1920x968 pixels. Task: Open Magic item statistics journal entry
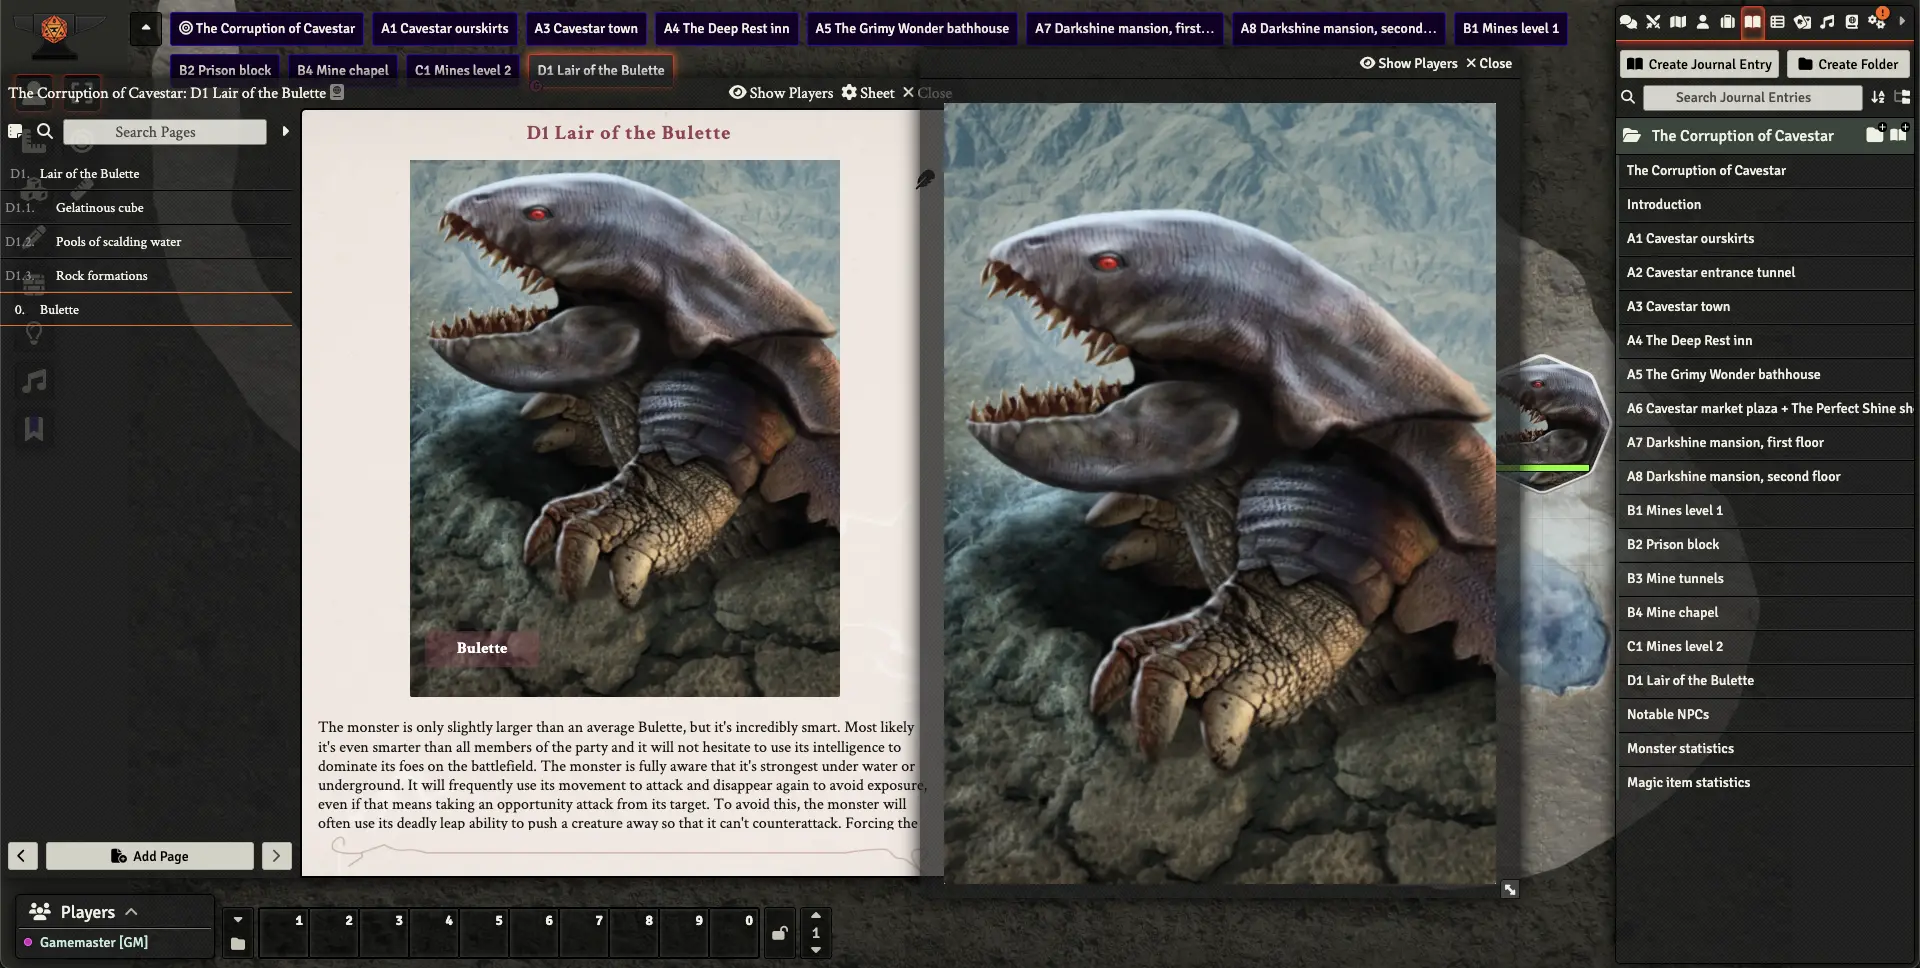(1765, 782)
